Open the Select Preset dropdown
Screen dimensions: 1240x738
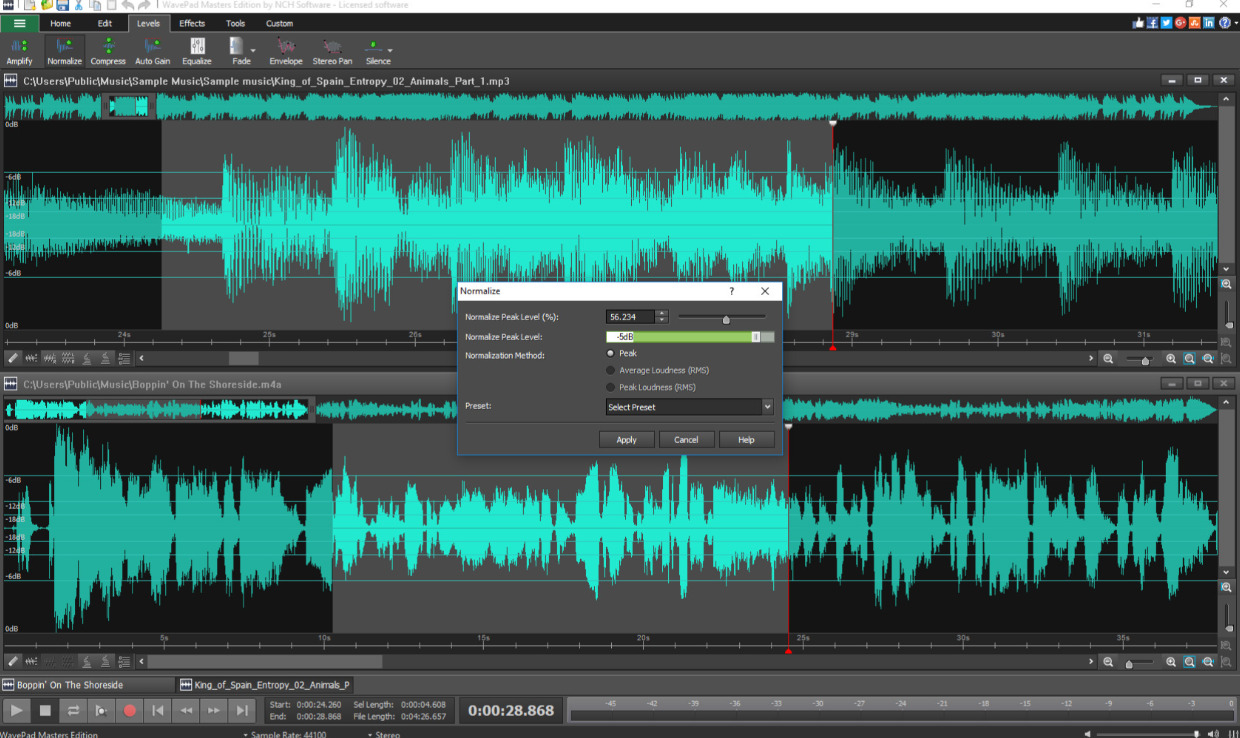[x=690, y=407]
